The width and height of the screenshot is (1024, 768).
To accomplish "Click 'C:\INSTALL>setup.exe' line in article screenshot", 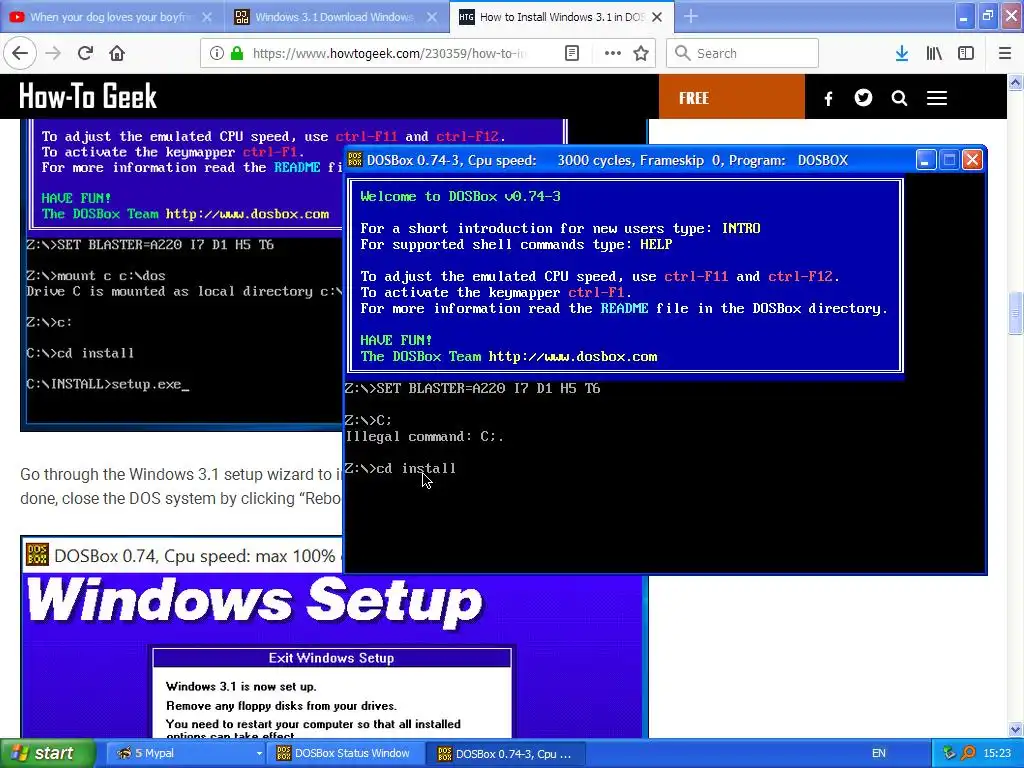I will 108,384.
